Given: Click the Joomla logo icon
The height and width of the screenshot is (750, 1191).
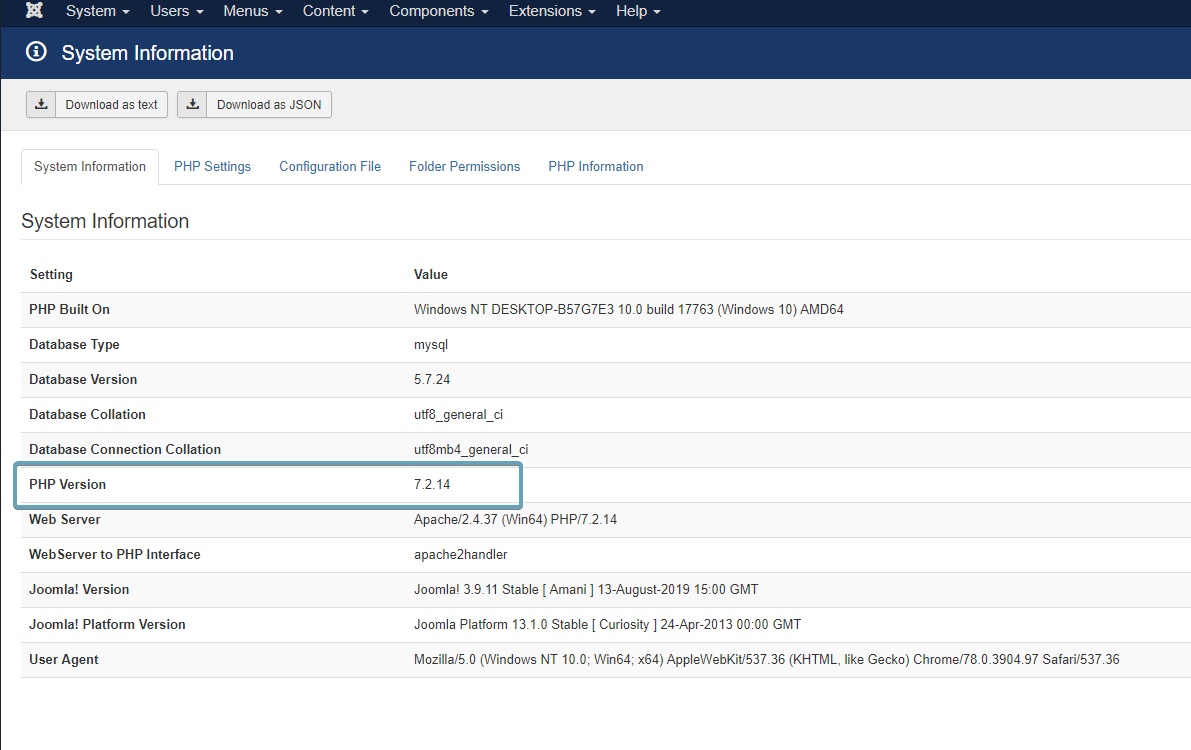Looking at the screenshot, I should click(x=35, y=11).
